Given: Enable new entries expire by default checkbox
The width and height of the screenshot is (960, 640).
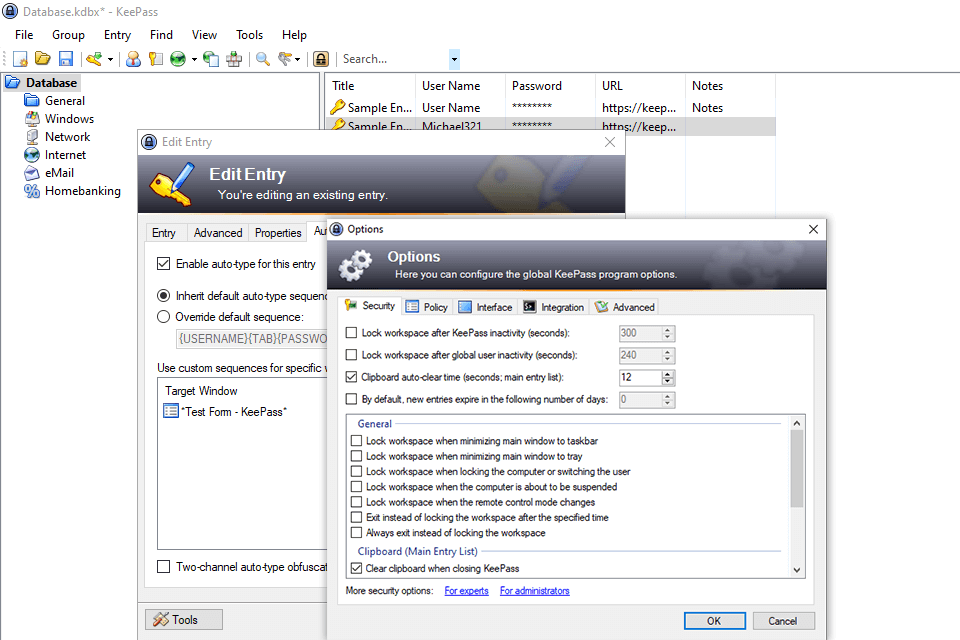Looking at the screenshot, I should [351, 399].
